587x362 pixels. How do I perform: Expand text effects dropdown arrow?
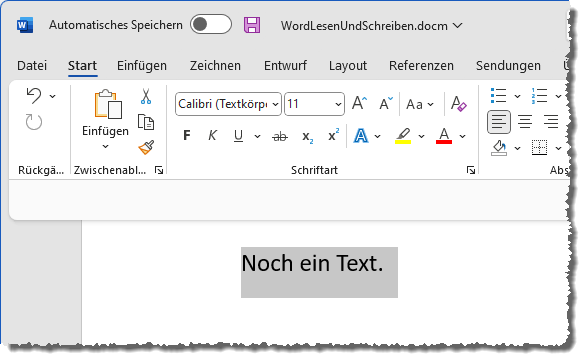click(378, 136)
